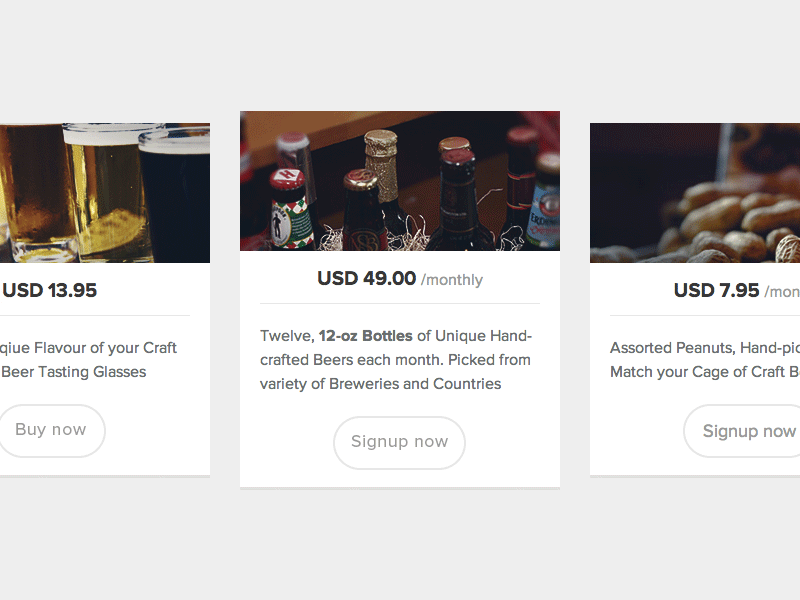Click the peanuts product photo

pos(695,190)
